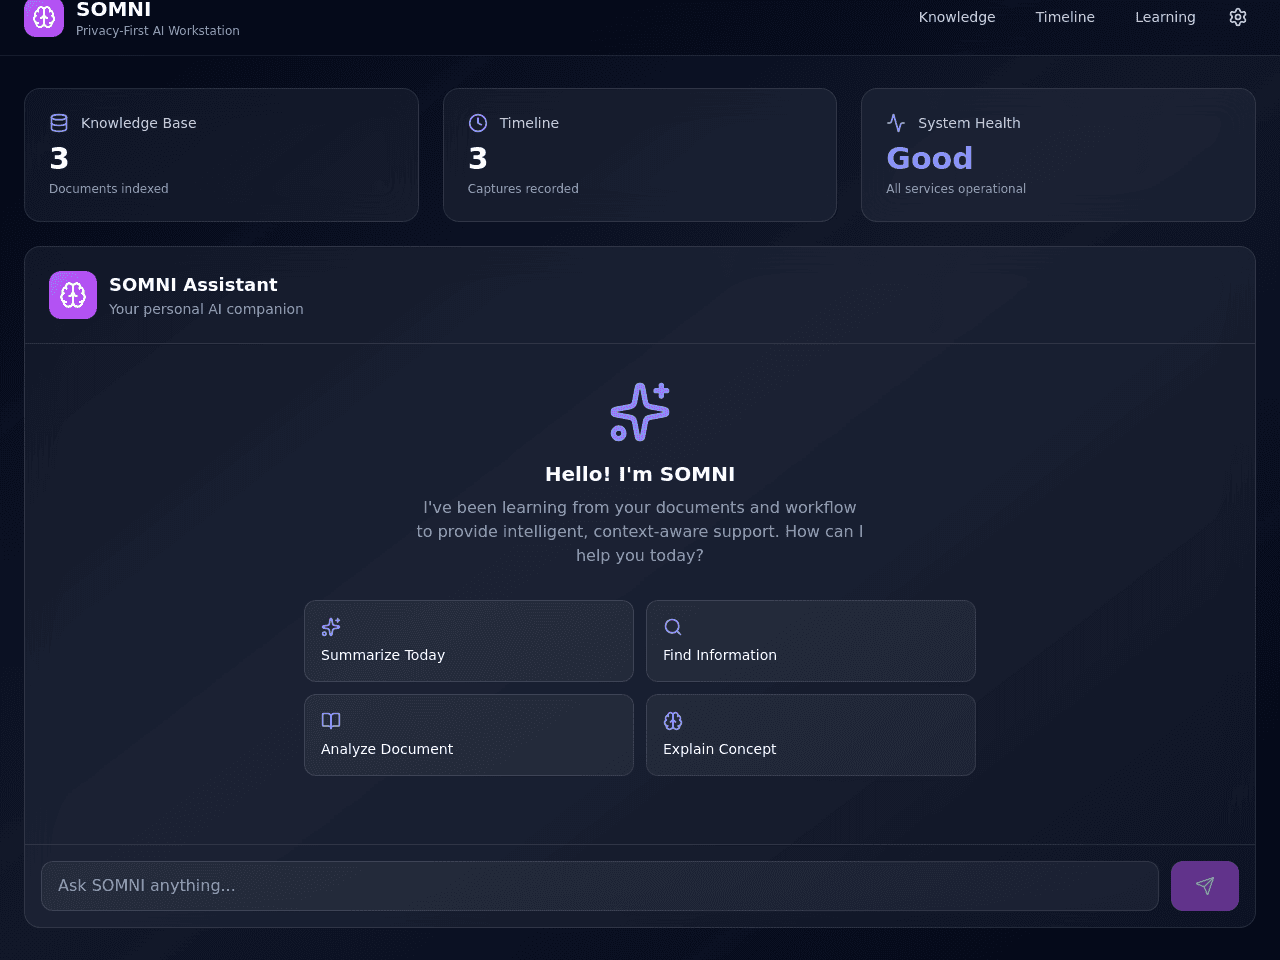1280x960 pixels.
Task: Open the Knowledge Base documents card
Action: 221,155
